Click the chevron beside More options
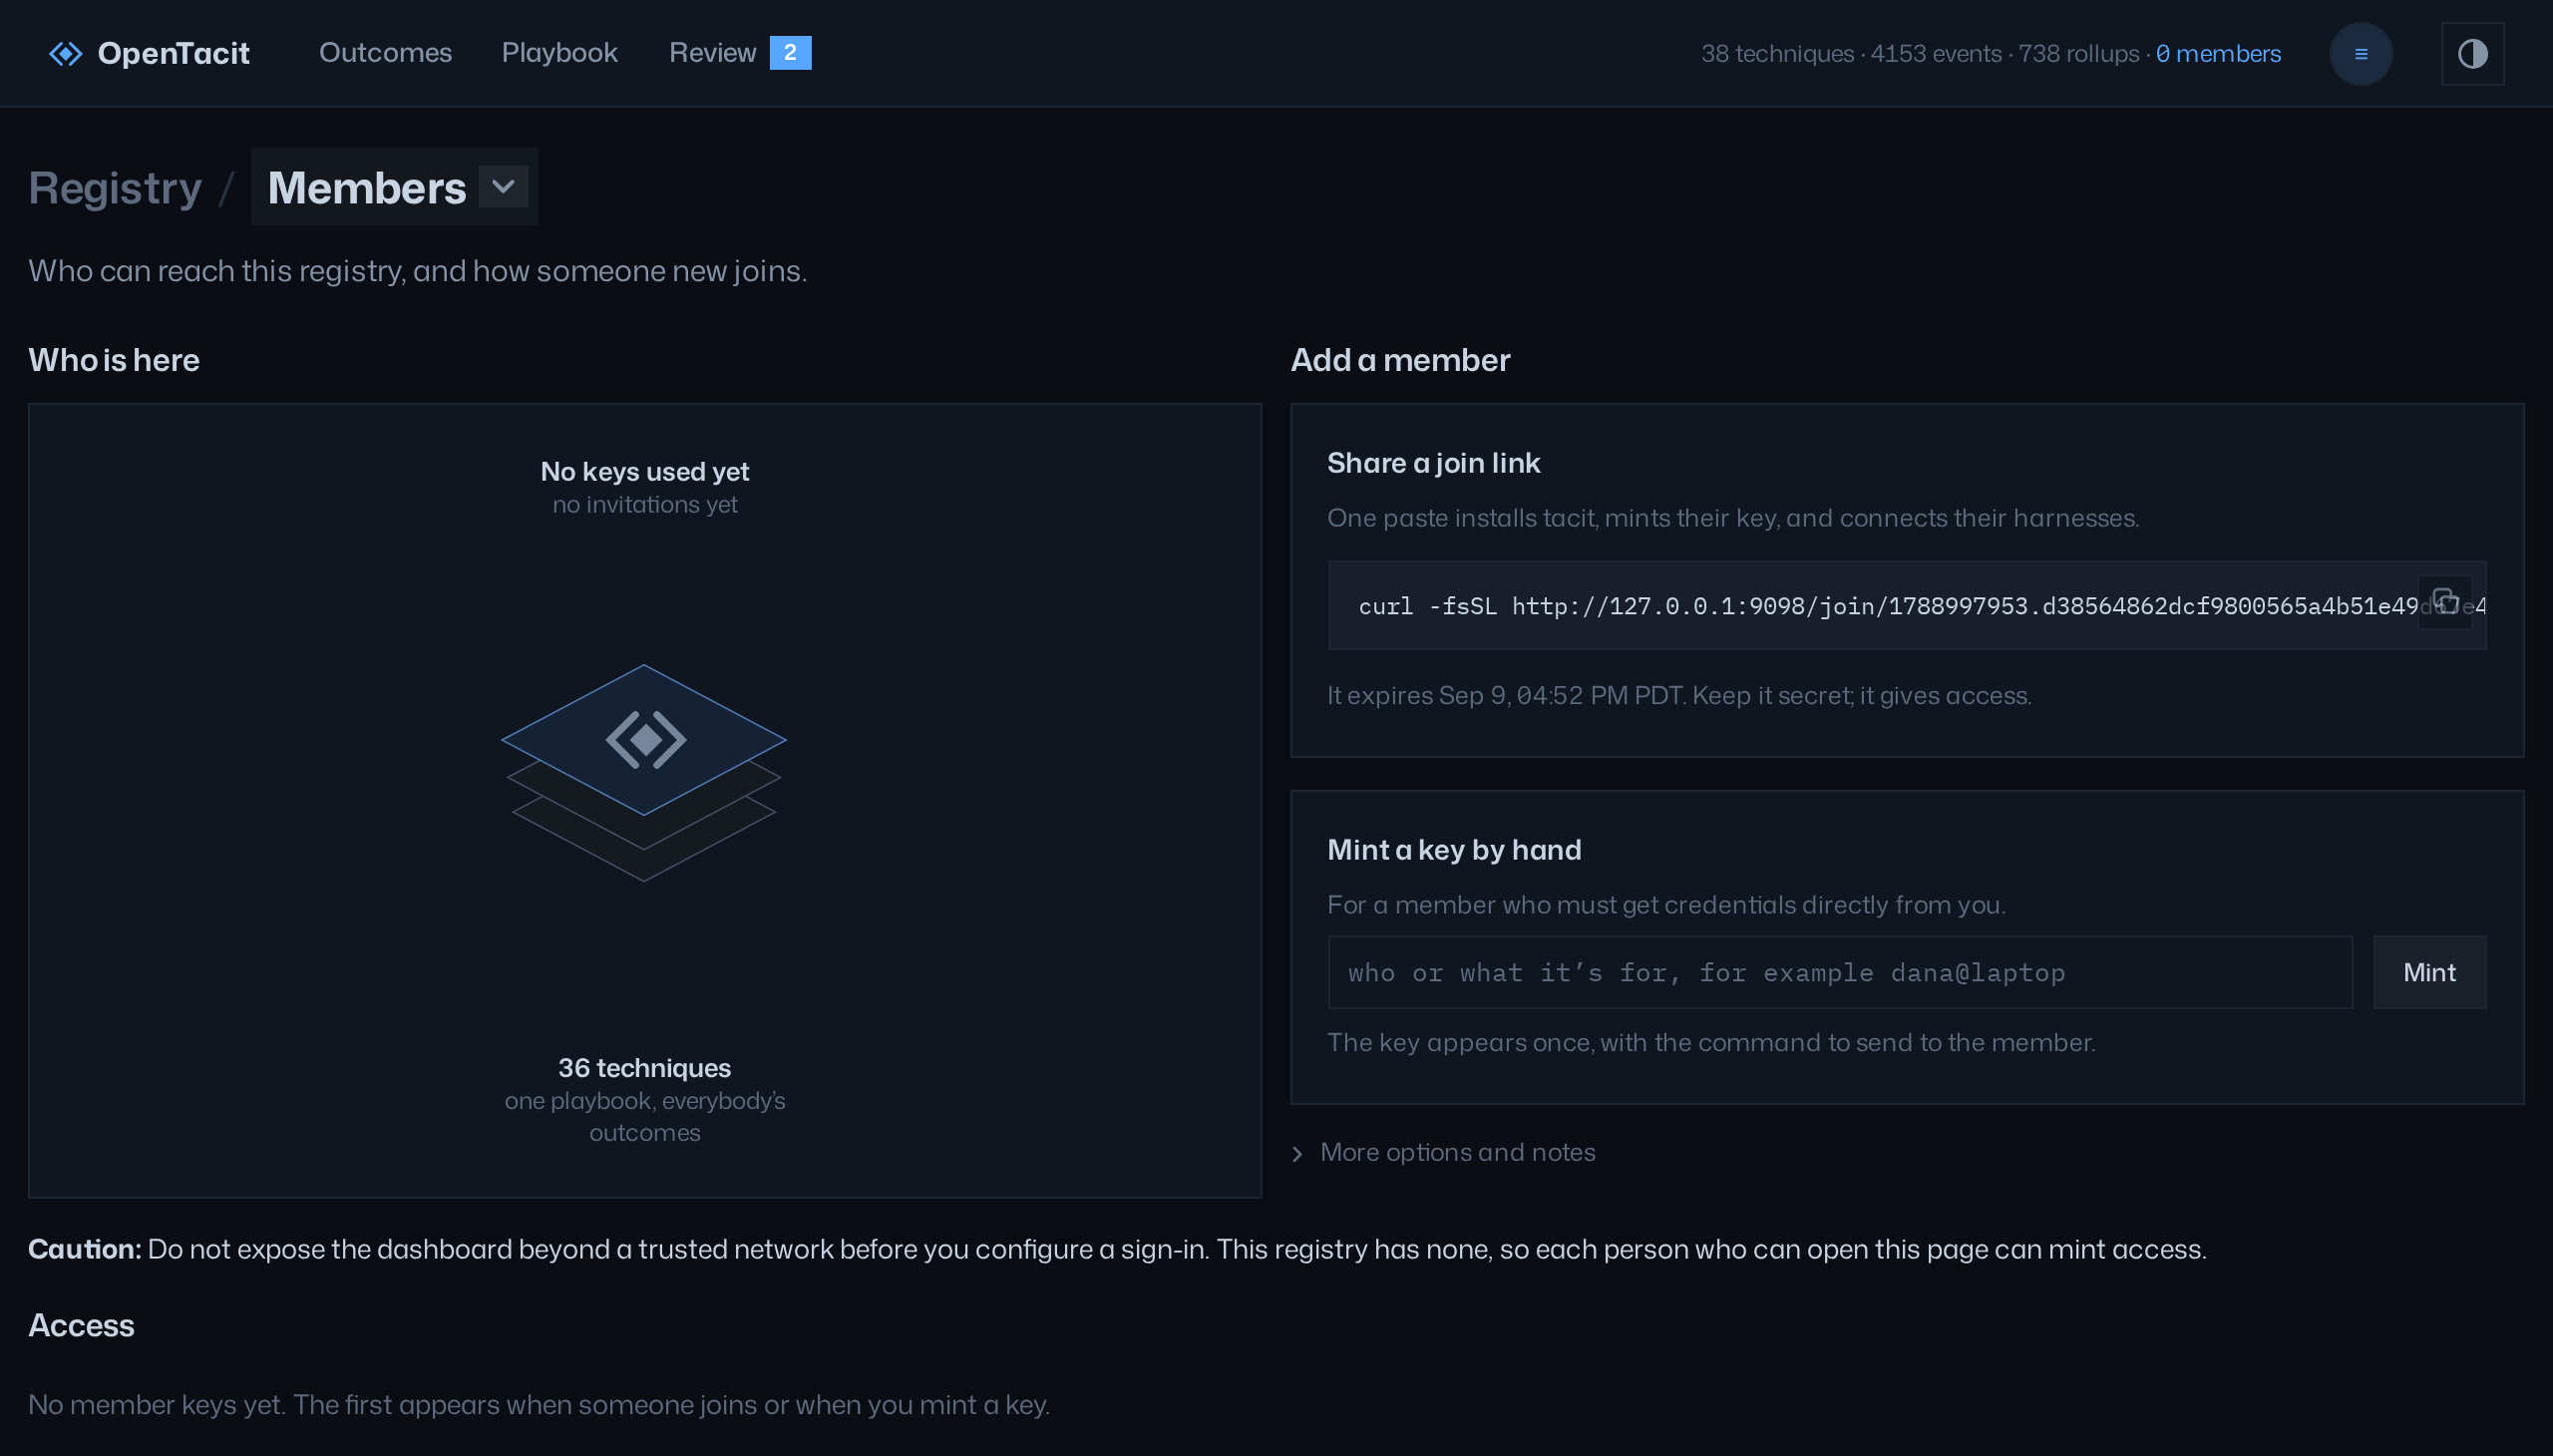This screenshot has height=1456, width=2553. 1297,1154
